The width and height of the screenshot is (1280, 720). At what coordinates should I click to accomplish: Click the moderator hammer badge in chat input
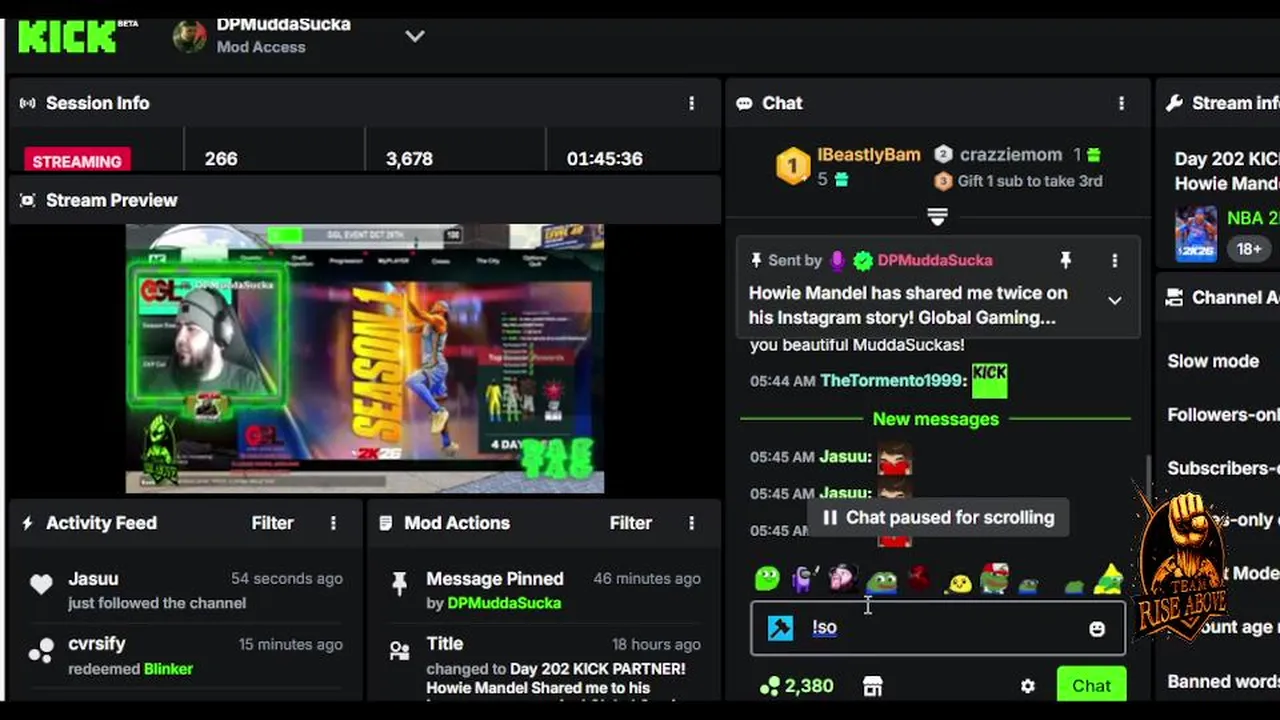pos(780,628)
